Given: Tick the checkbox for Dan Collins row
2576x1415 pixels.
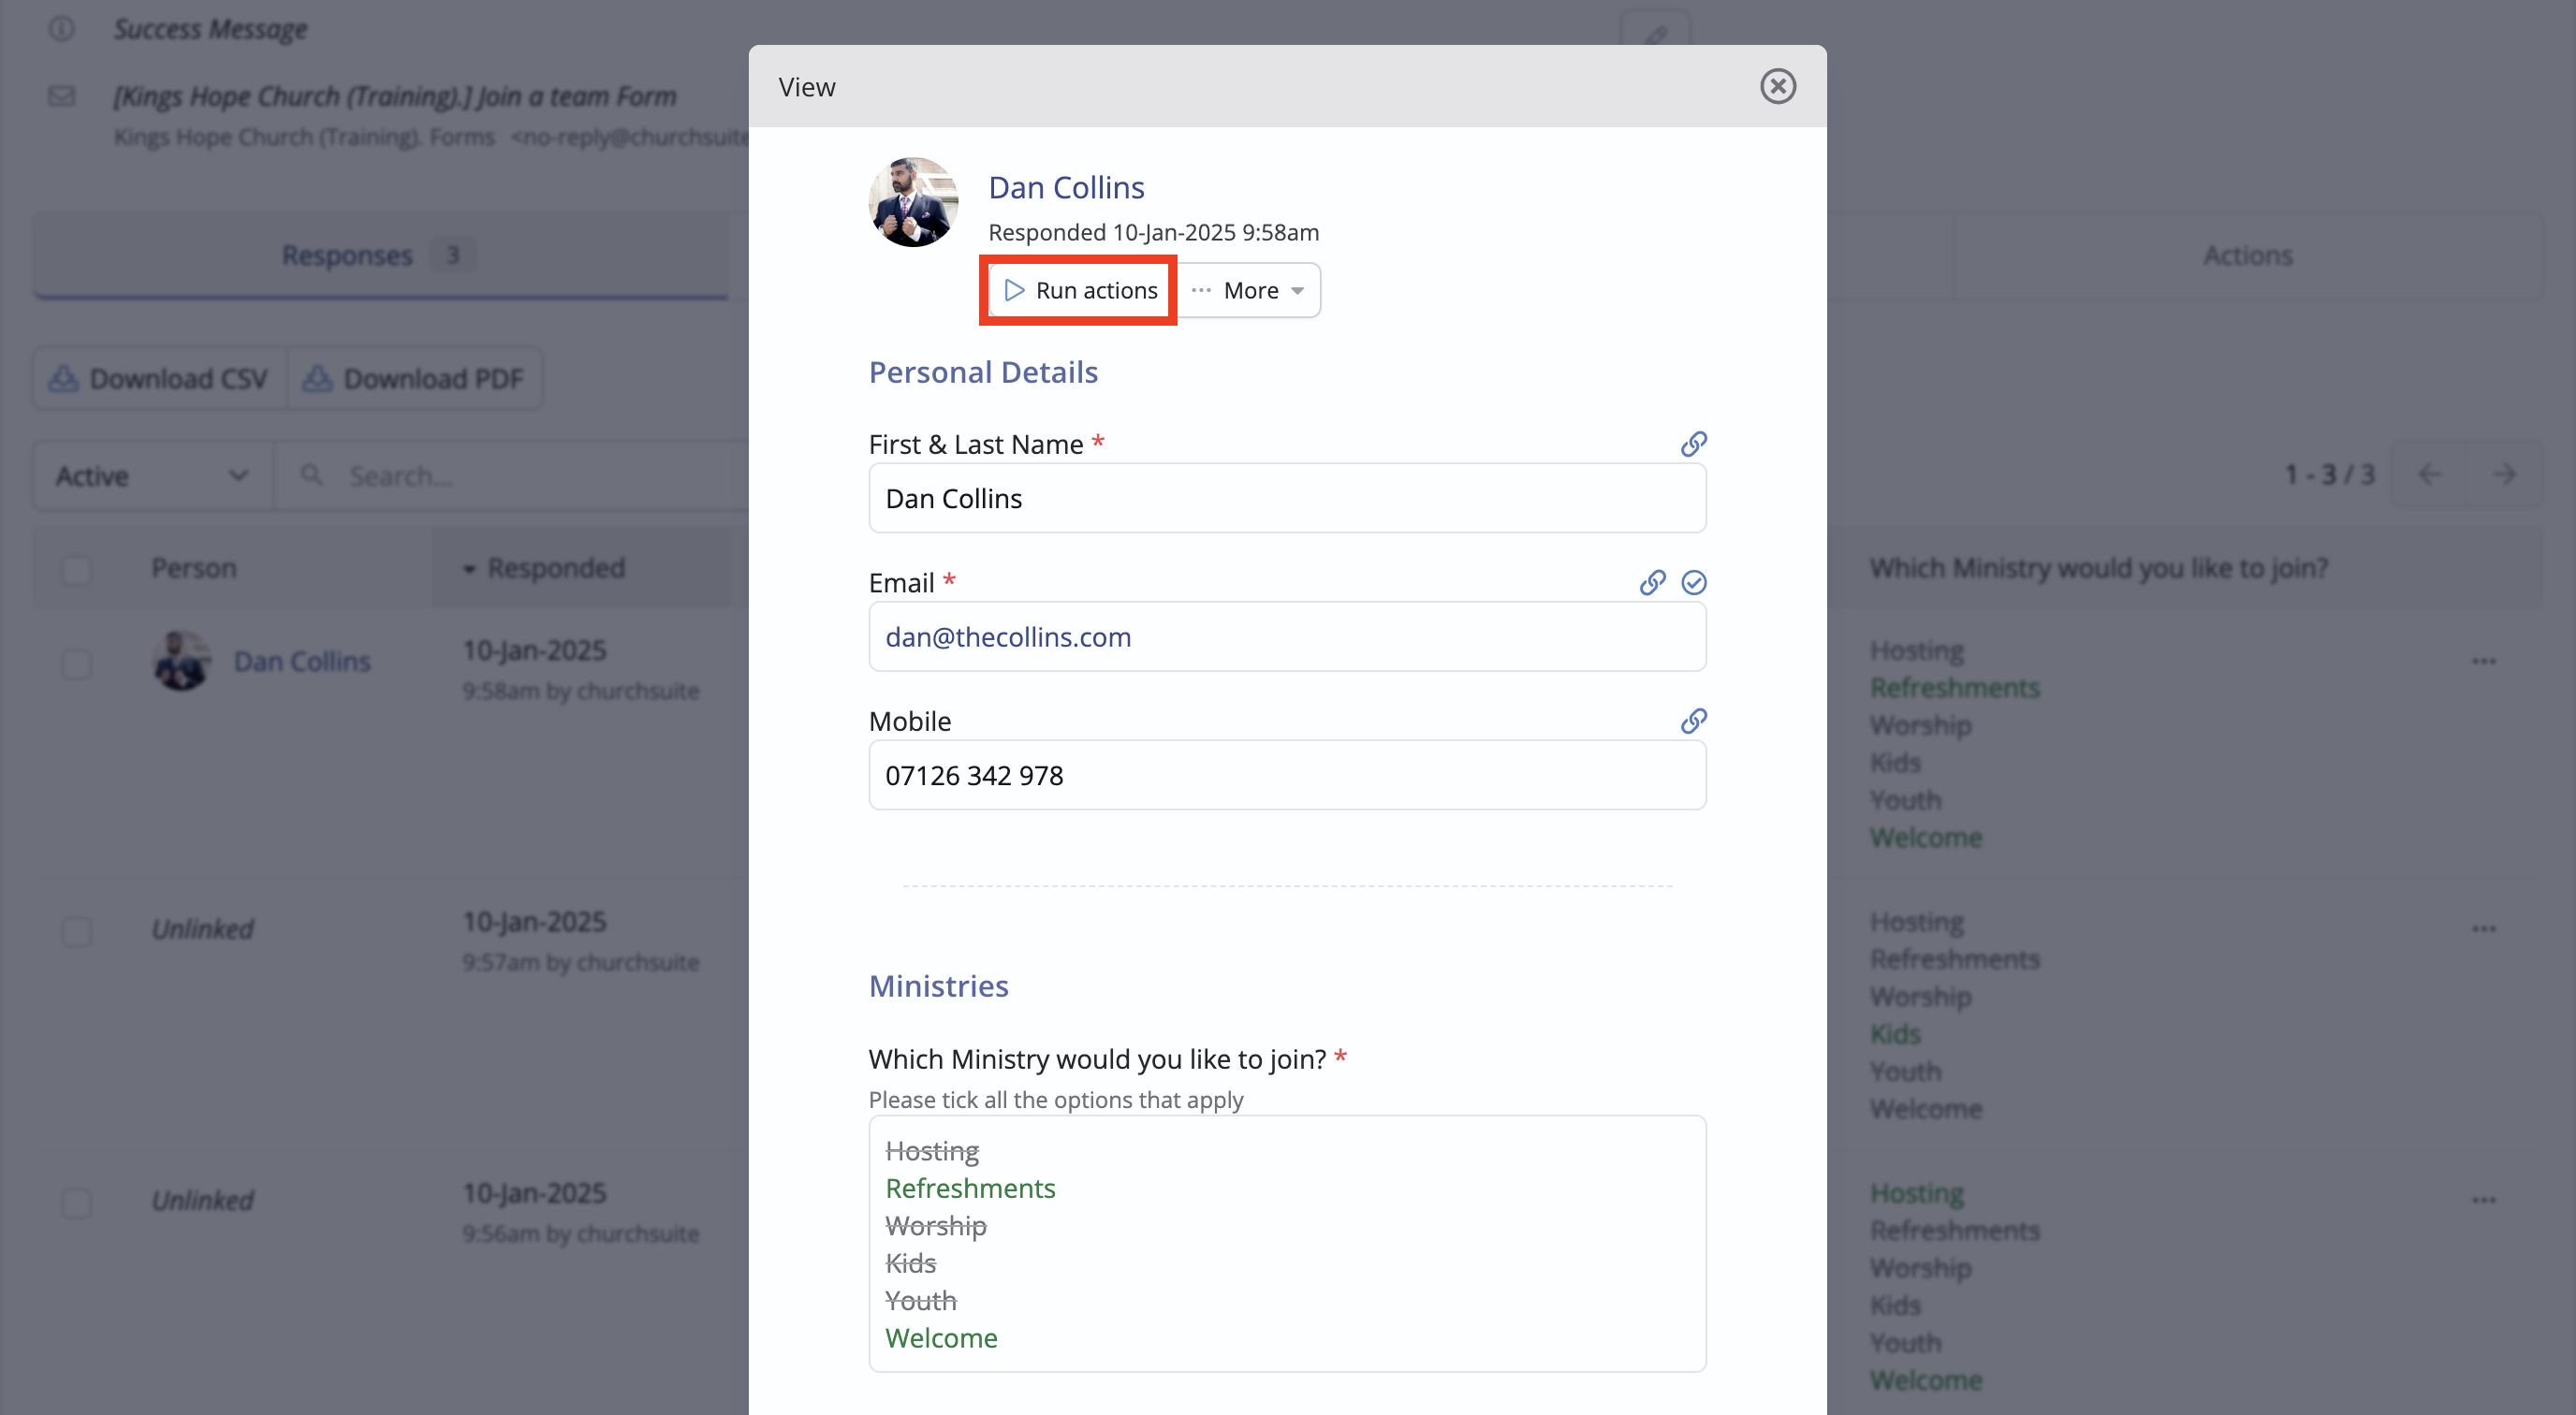Looking at the screenshot, I should click(x=77, y=664).
